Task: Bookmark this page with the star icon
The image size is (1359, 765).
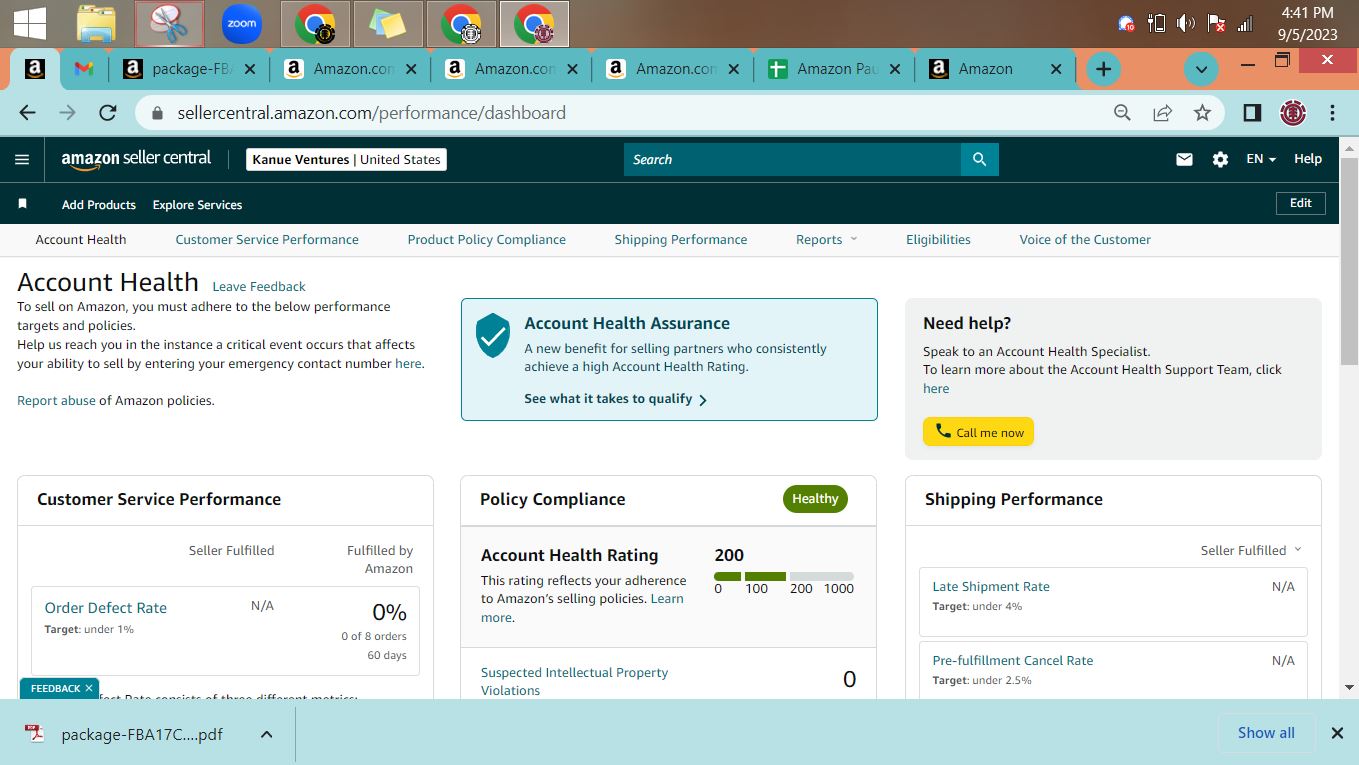Action: pyautogui.click(x=1202, y=113)
